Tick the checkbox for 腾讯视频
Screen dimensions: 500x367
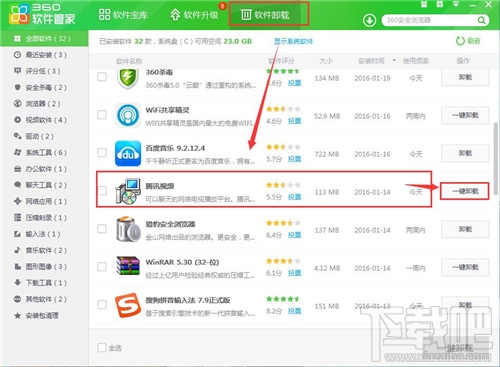(102, 191)
